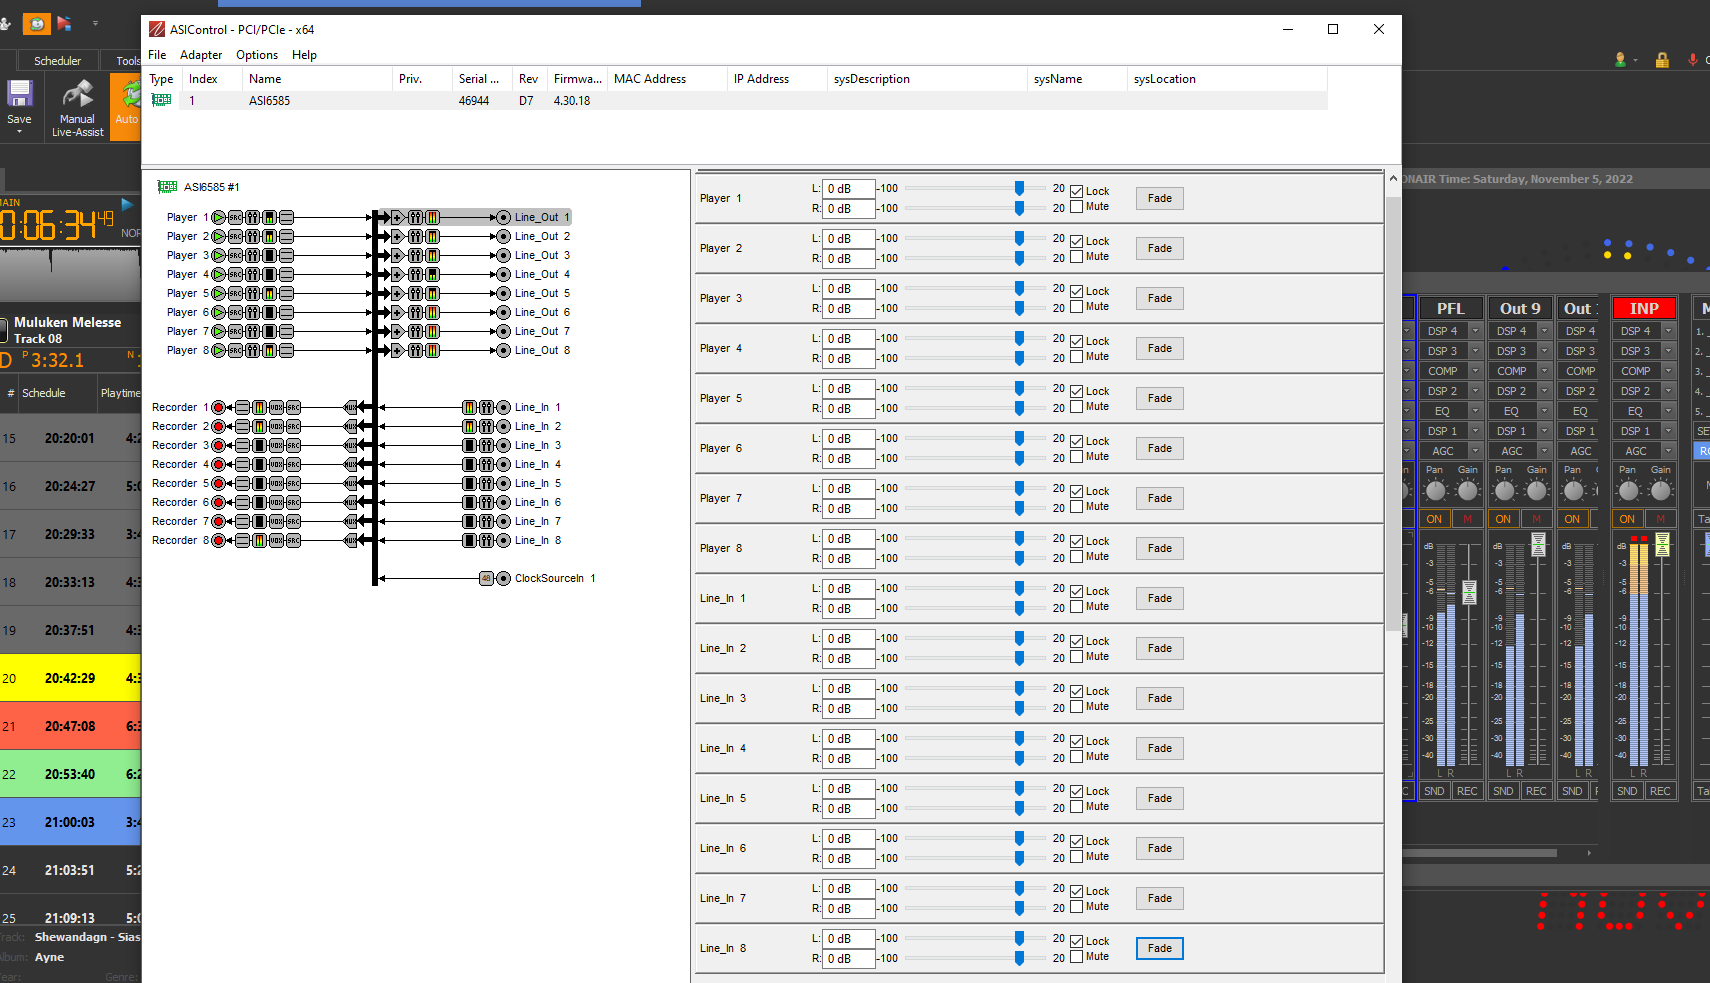
Task: Select the Line_Out 2 meter node
Action: (432, 236)
